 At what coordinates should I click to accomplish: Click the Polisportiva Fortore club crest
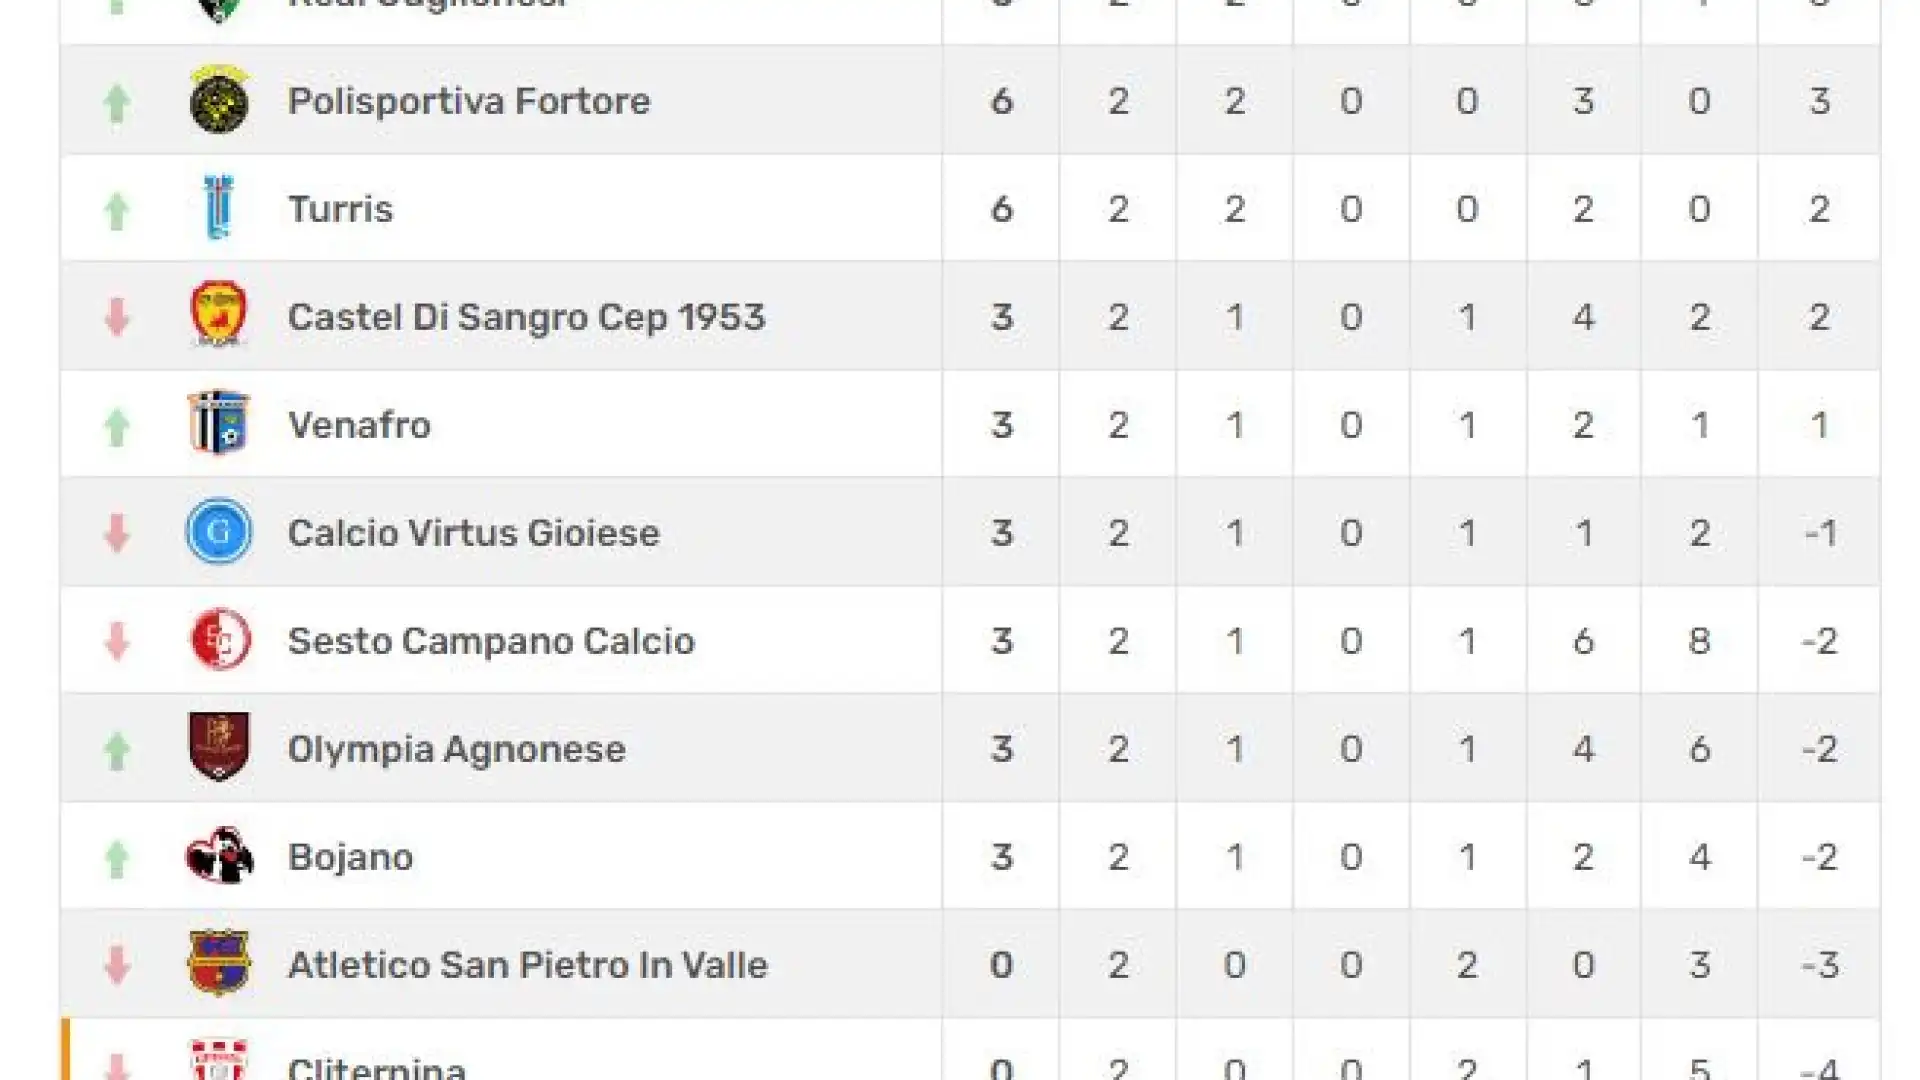pyautogui.click(x=219, y=100)
